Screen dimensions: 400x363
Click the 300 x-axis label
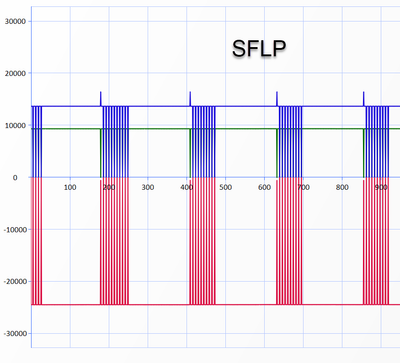pos(148,187)
